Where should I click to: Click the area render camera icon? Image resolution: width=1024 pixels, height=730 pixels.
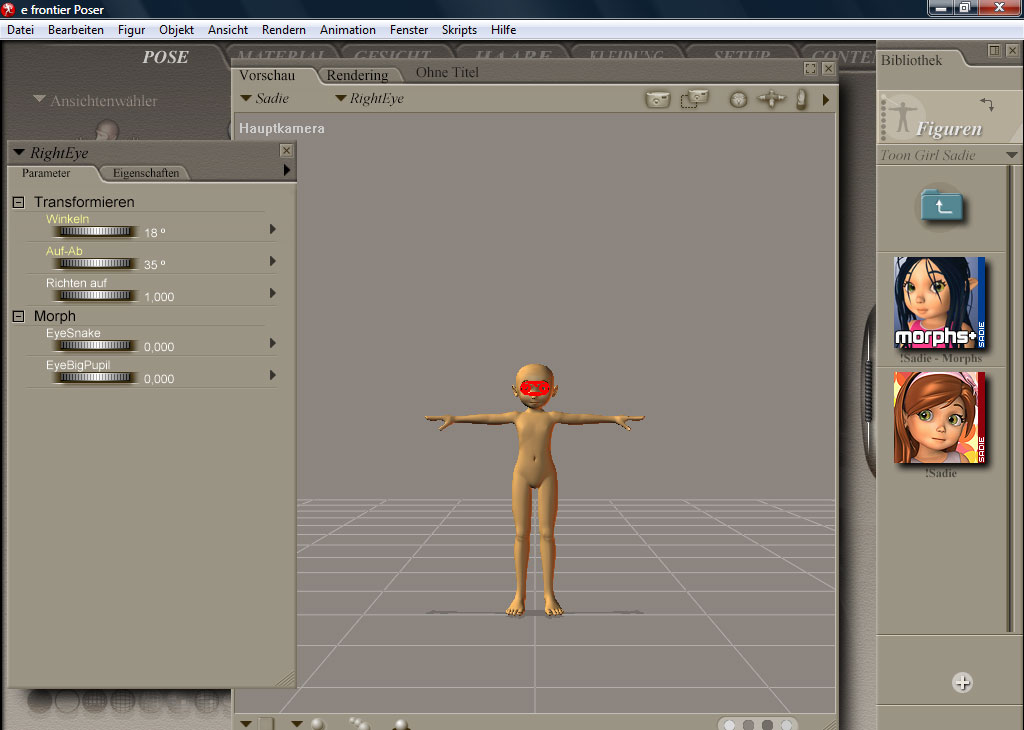tap(694, 99)
